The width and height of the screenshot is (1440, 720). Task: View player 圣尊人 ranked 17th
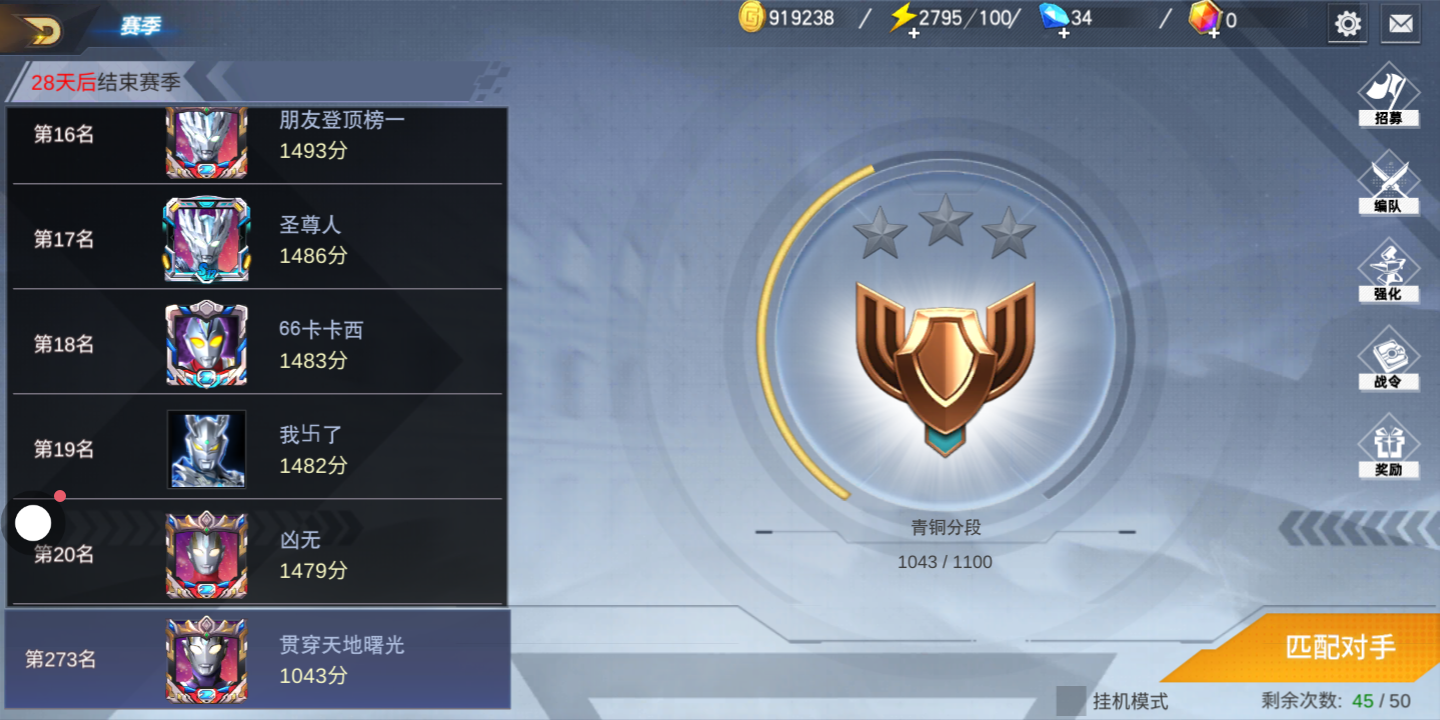point(260,239)
